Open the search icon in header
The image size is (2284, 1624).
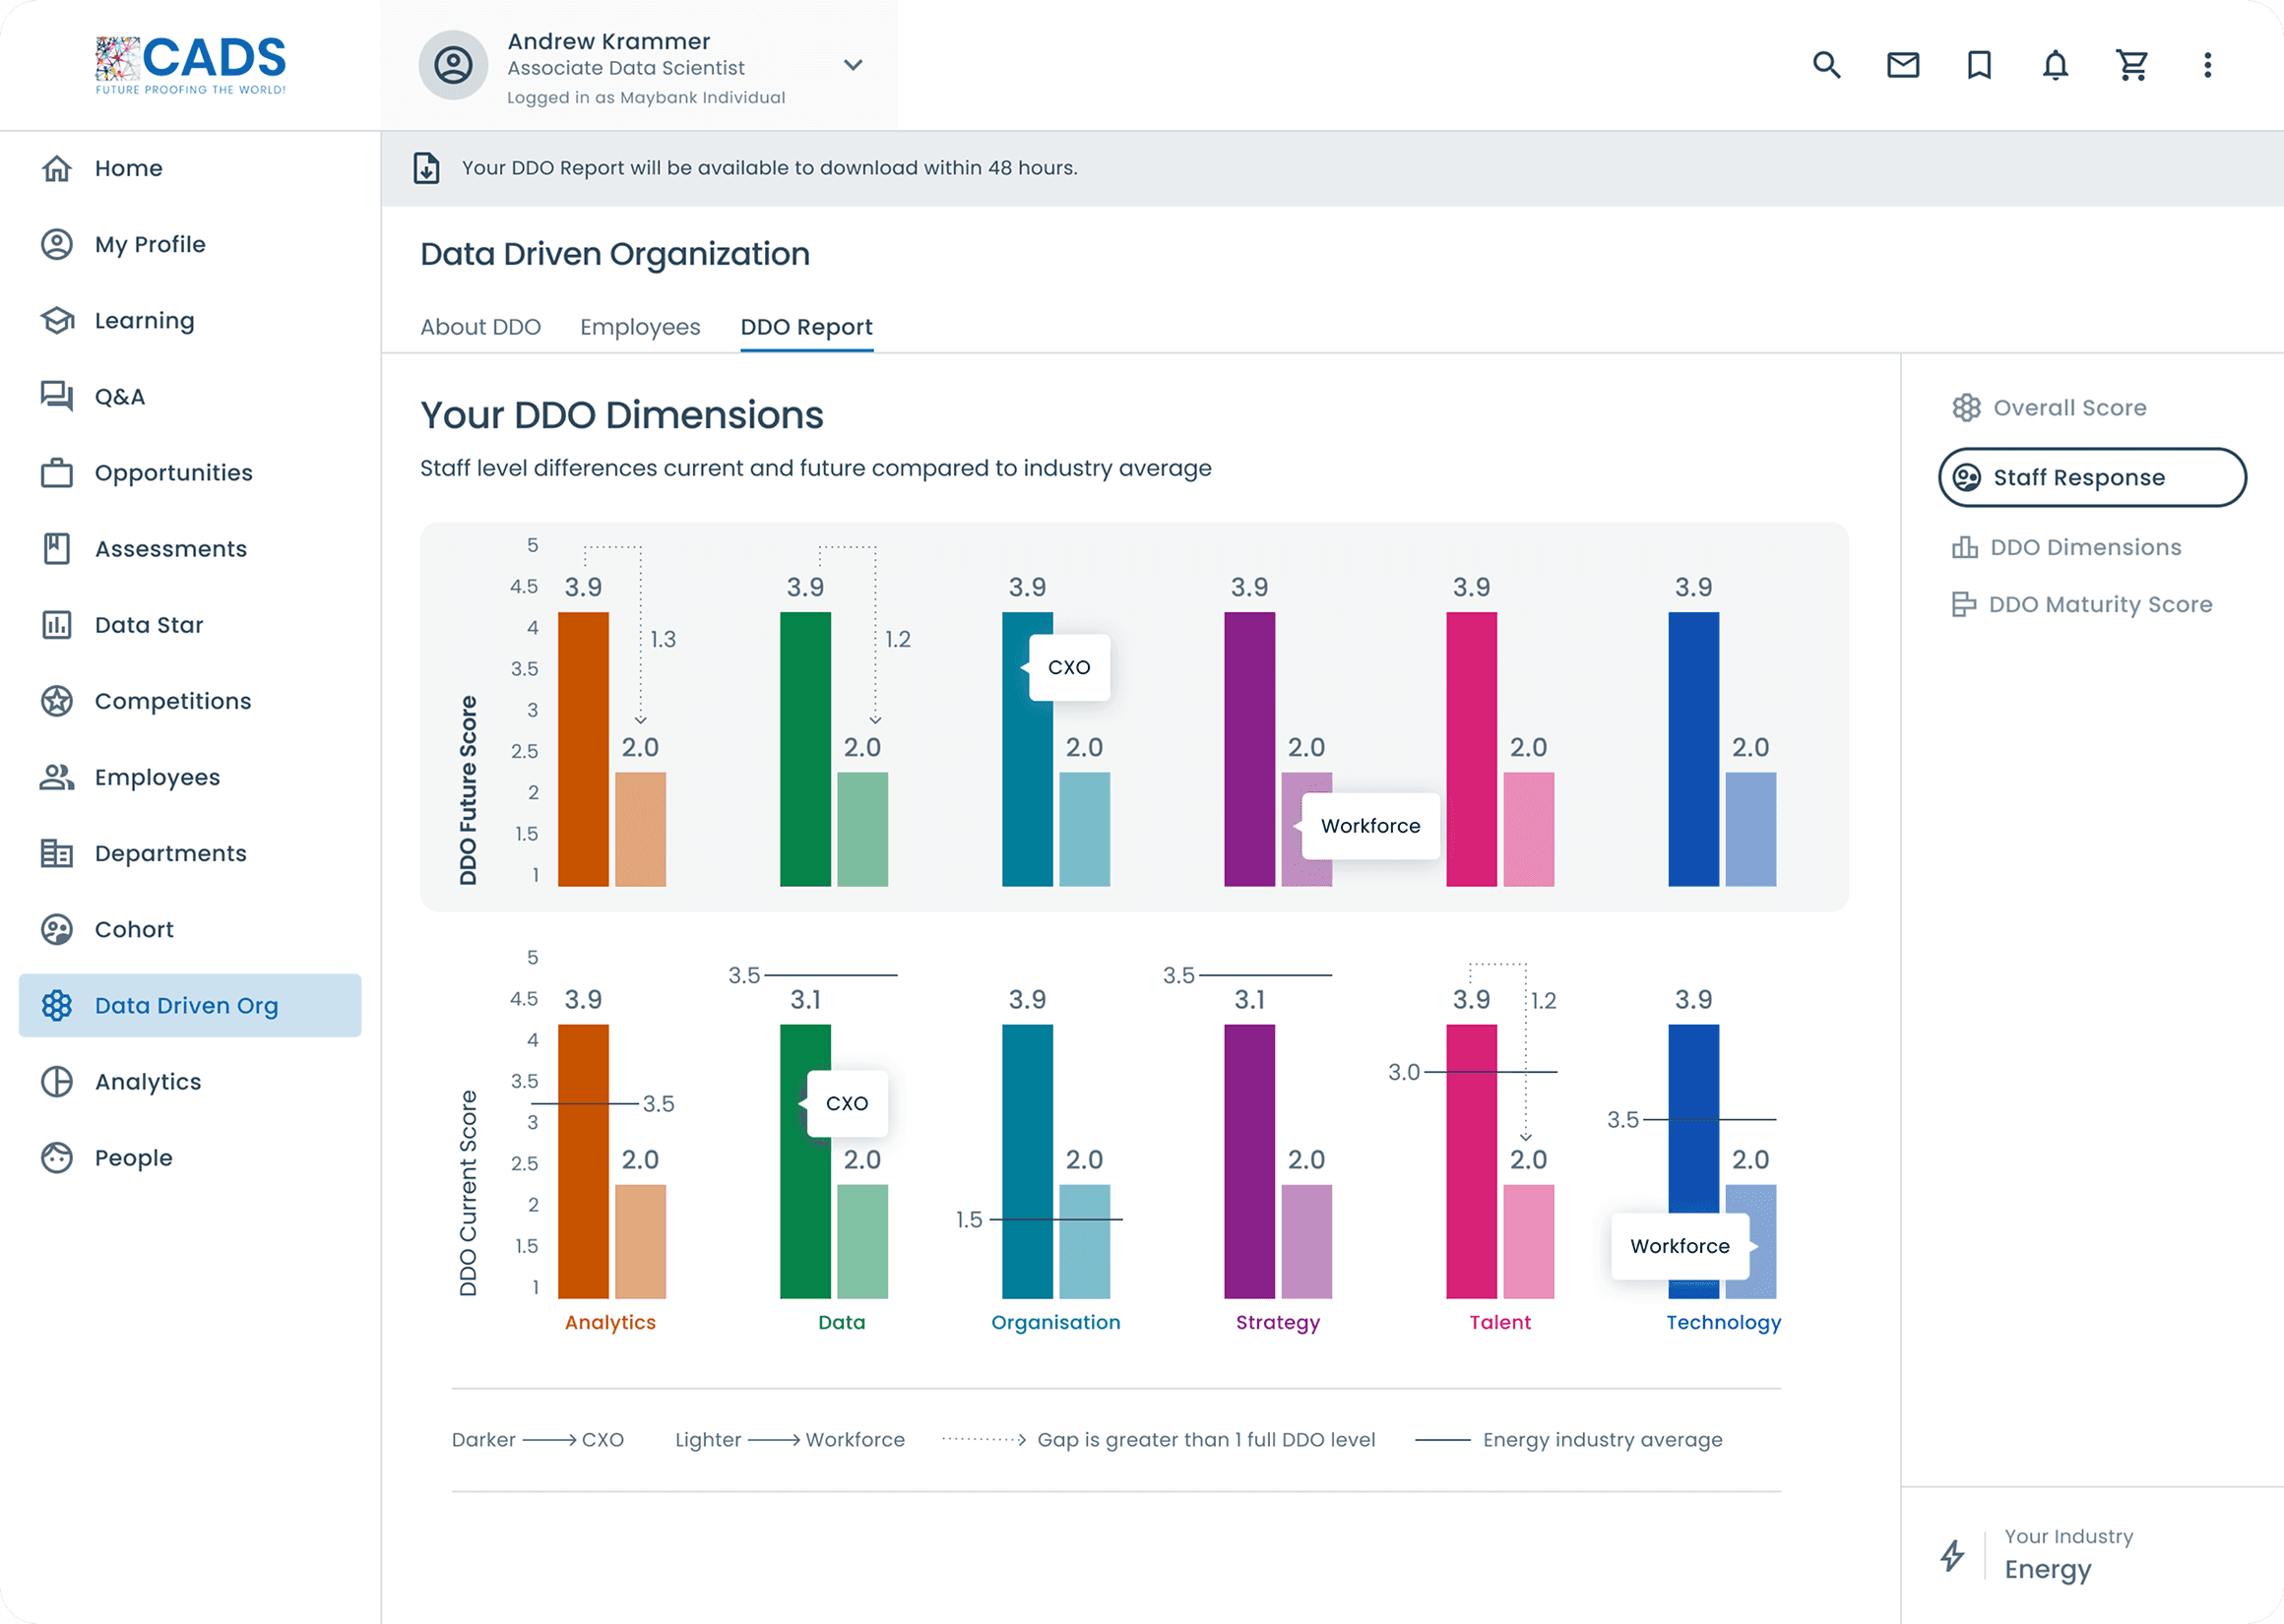1826,65
